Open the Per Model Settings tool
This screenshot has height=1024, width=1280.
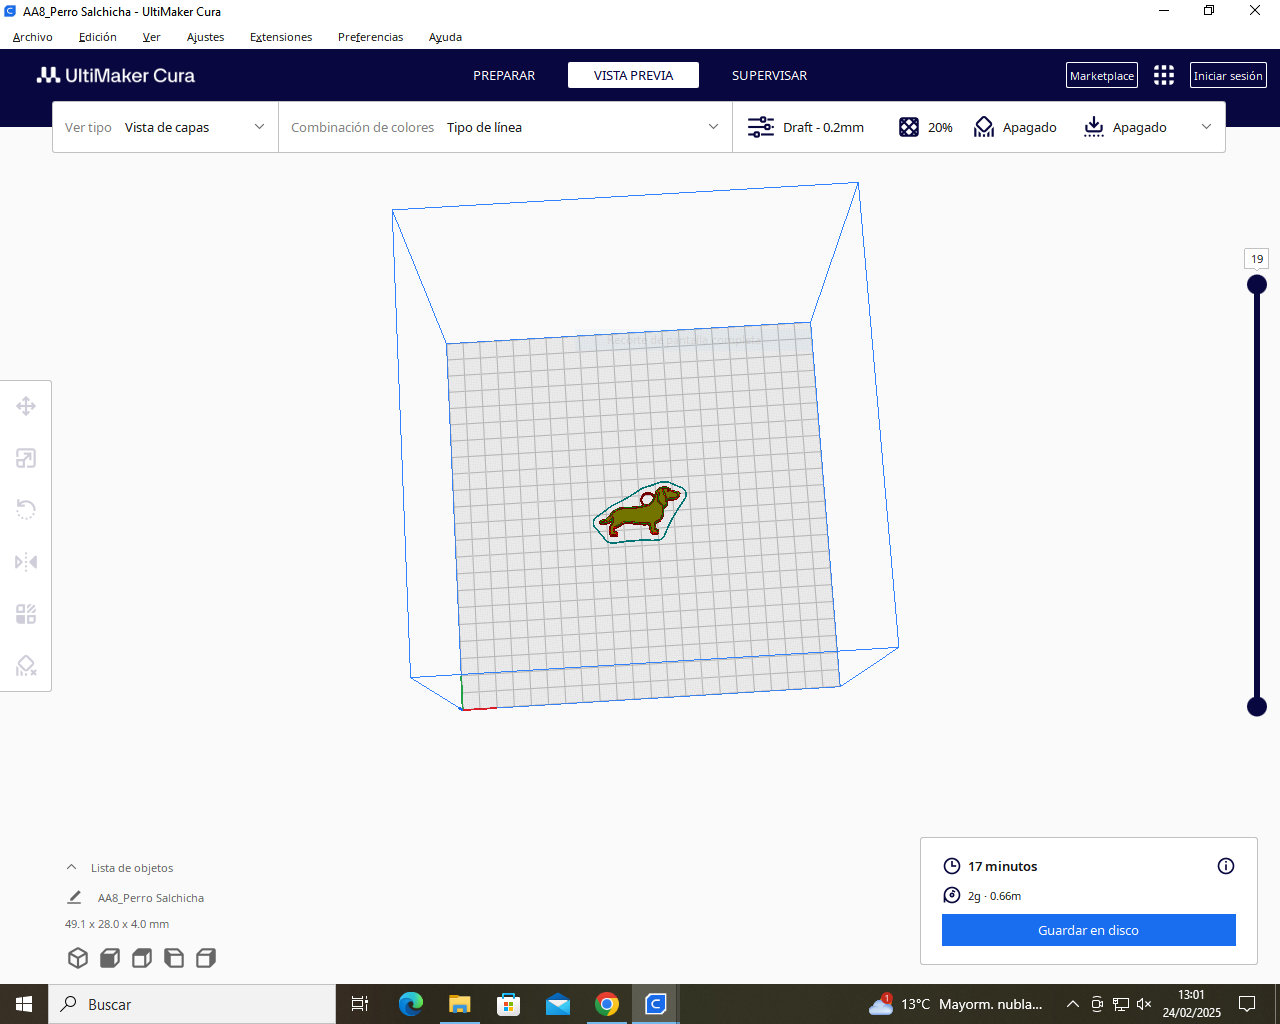(26, 614)
